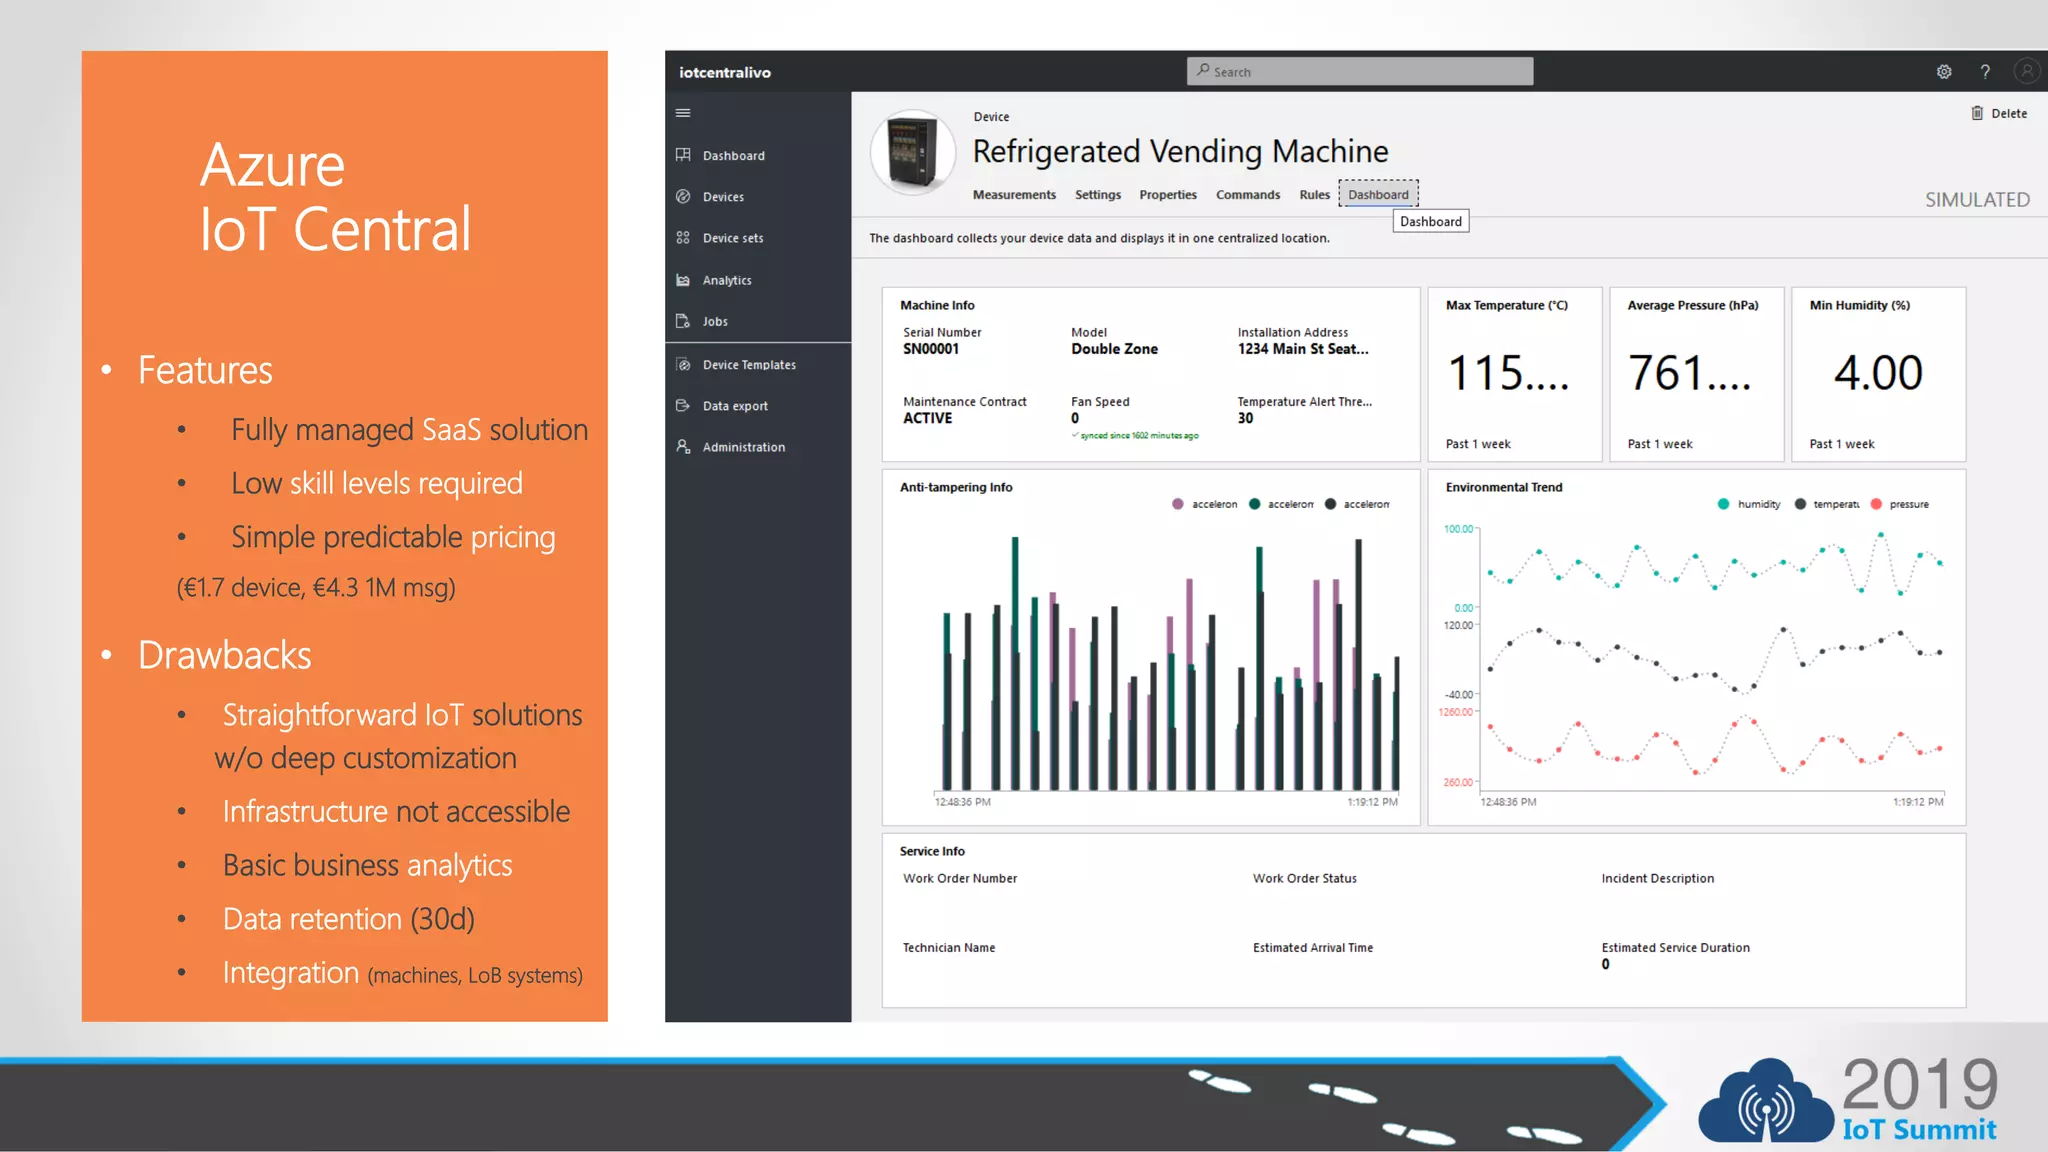Screen dimensions: 2048x1152
Task: Open the Measurements tab
Action: point(1014,195)
